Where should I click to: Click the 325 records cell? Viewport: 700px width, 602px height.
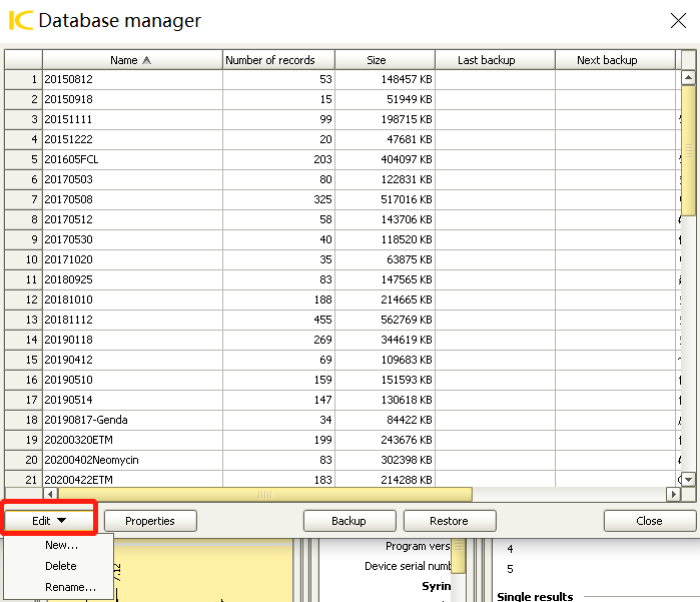279,200
